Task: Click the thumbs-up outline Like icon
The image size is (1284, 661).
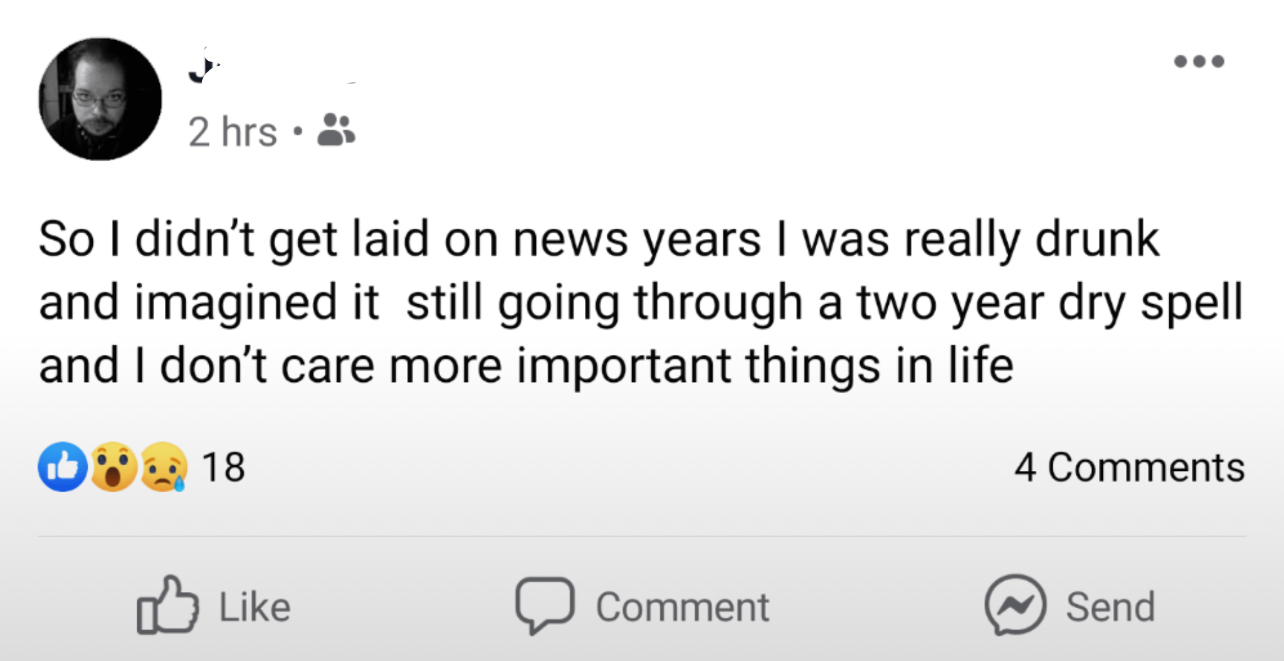Action: click(x=167, y=605)
